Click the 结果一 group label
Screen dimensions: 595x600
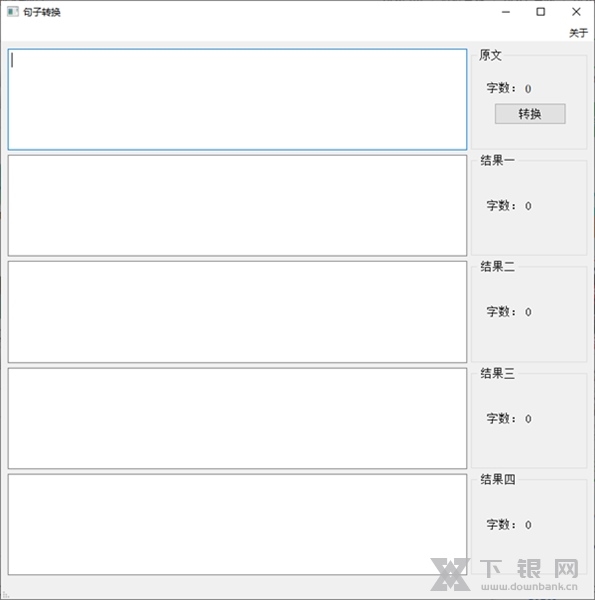tap(497, 160)
